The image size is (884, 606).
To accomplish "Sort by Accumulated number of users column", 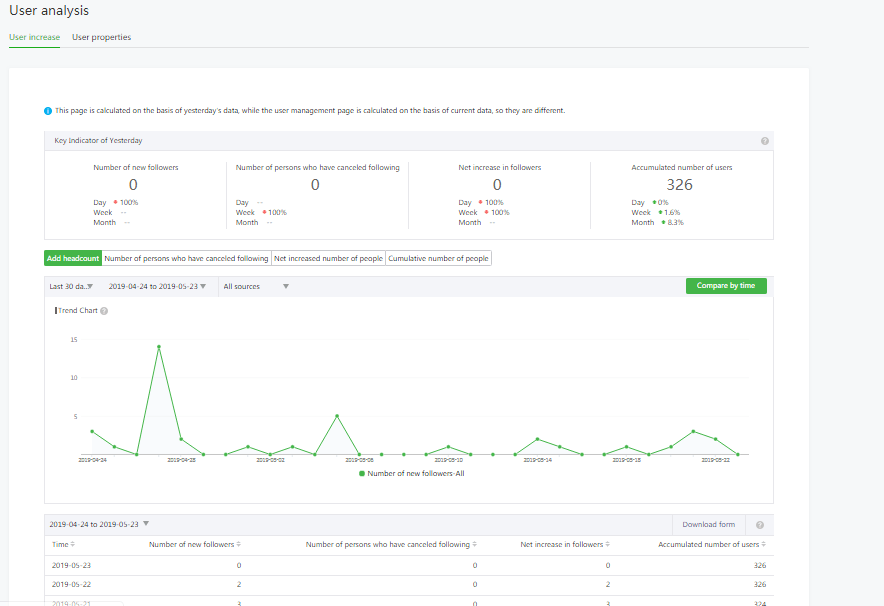I will (x=764, y=545).
